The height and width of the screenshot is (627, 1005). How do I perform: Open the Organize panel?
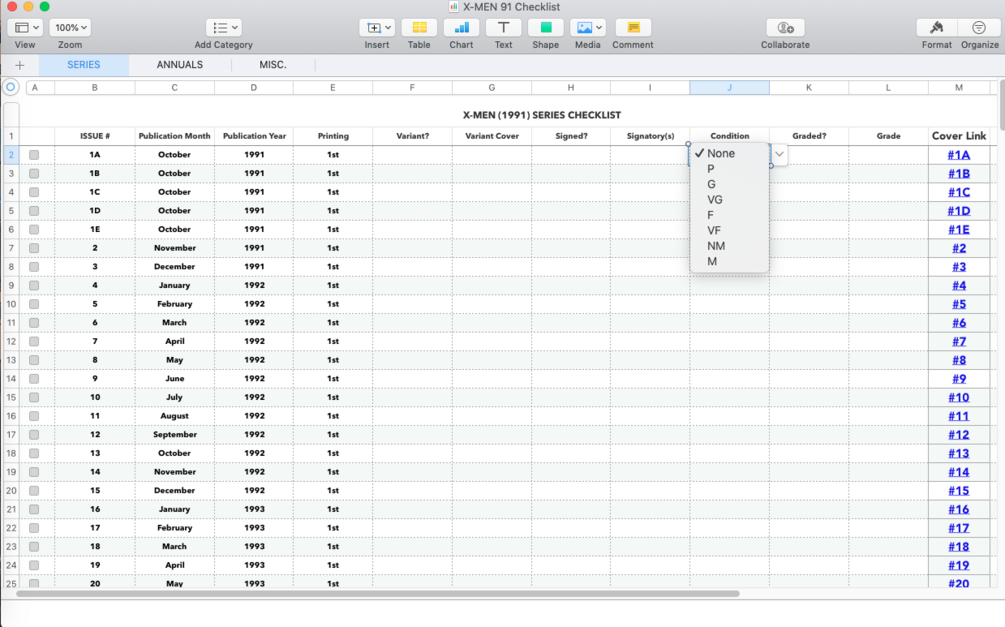979,28
